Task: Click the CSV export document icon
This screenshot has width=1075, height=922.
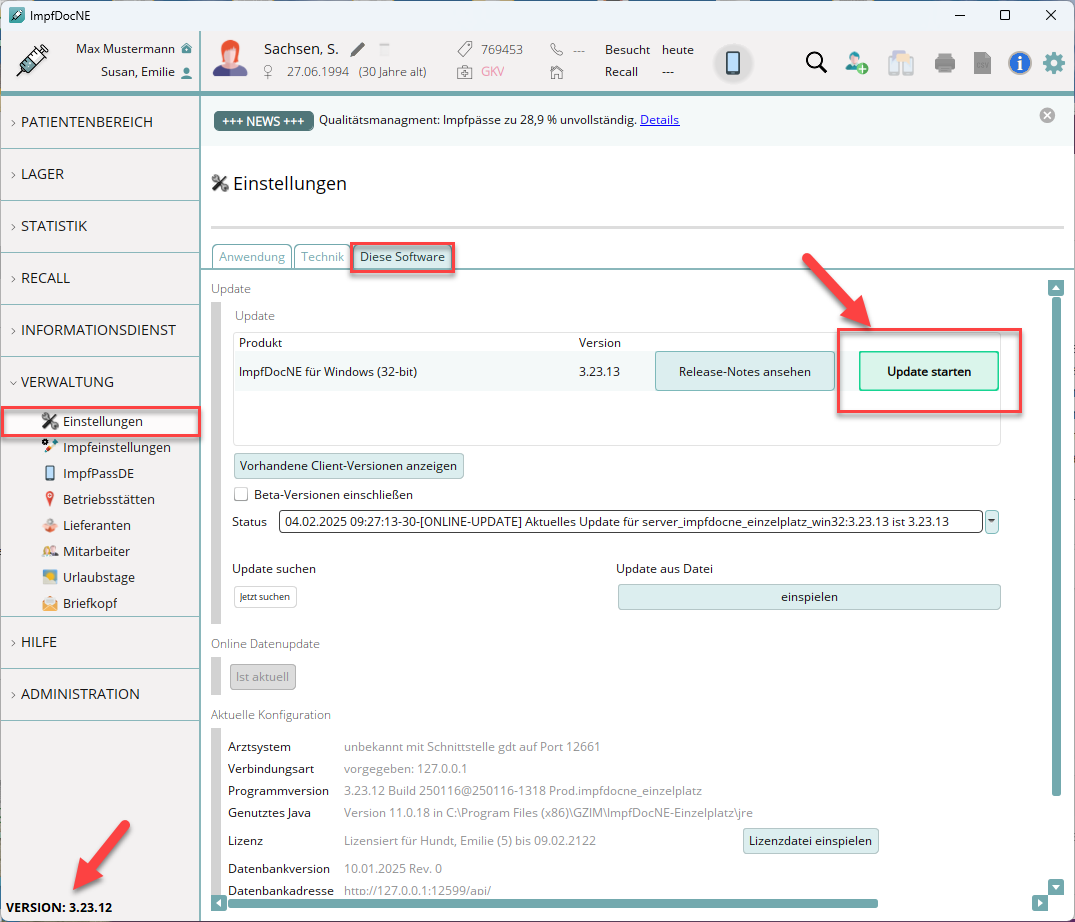Action: 982,63
